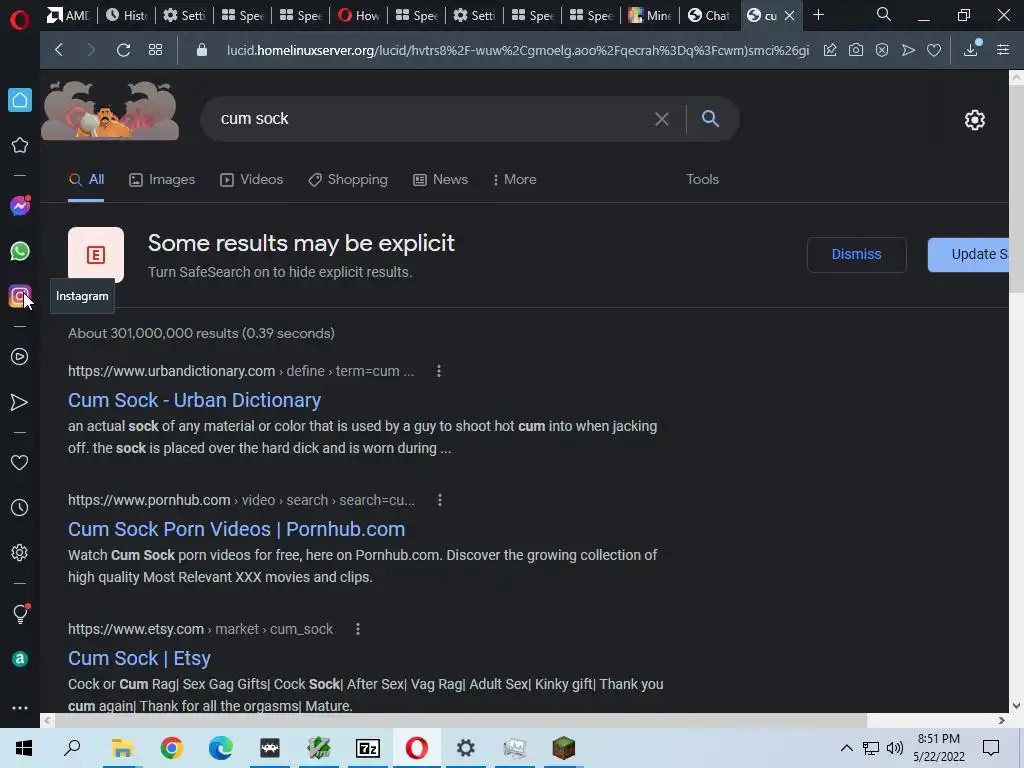
Task: Switch to the Chat browser tab
Action: pos(709,15)
